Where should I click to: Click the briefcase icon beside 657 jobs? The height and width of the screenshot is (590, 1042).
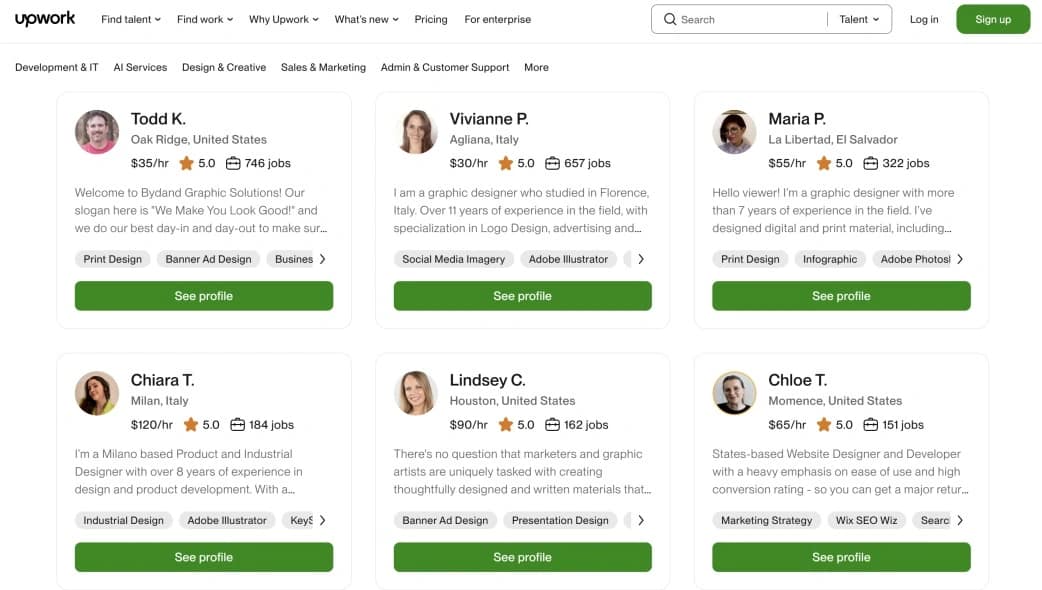(552, 163)
